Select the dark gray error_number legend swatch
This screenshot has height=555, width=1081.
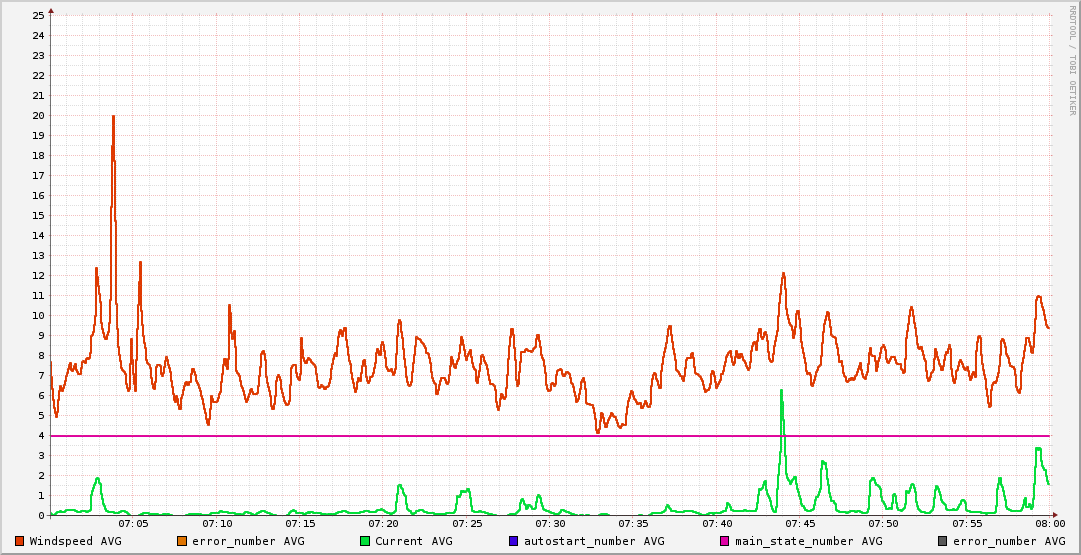942,541
